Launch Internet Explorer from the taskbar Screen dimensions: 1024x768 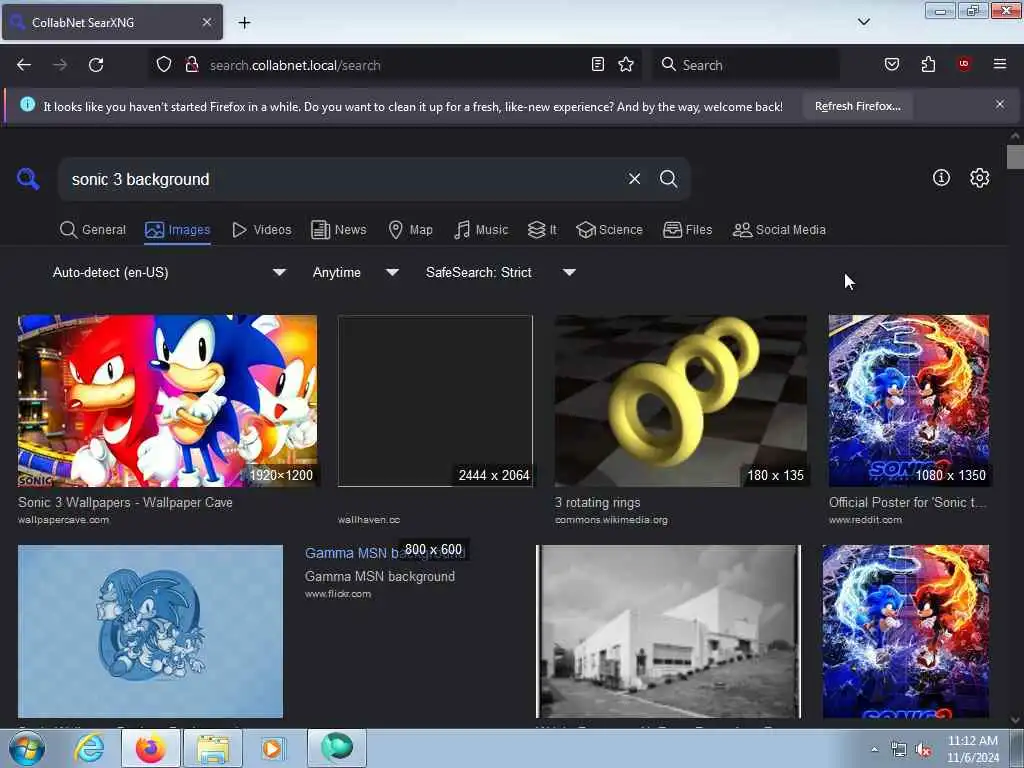pos(89,748)
